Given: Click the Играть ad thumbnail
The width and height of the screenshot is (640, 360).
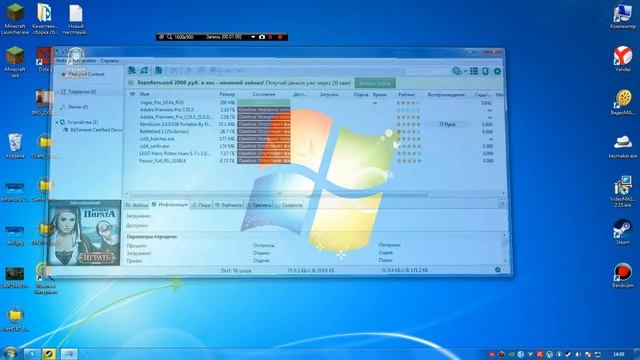Looking at the screenshot, I should 85,233.
